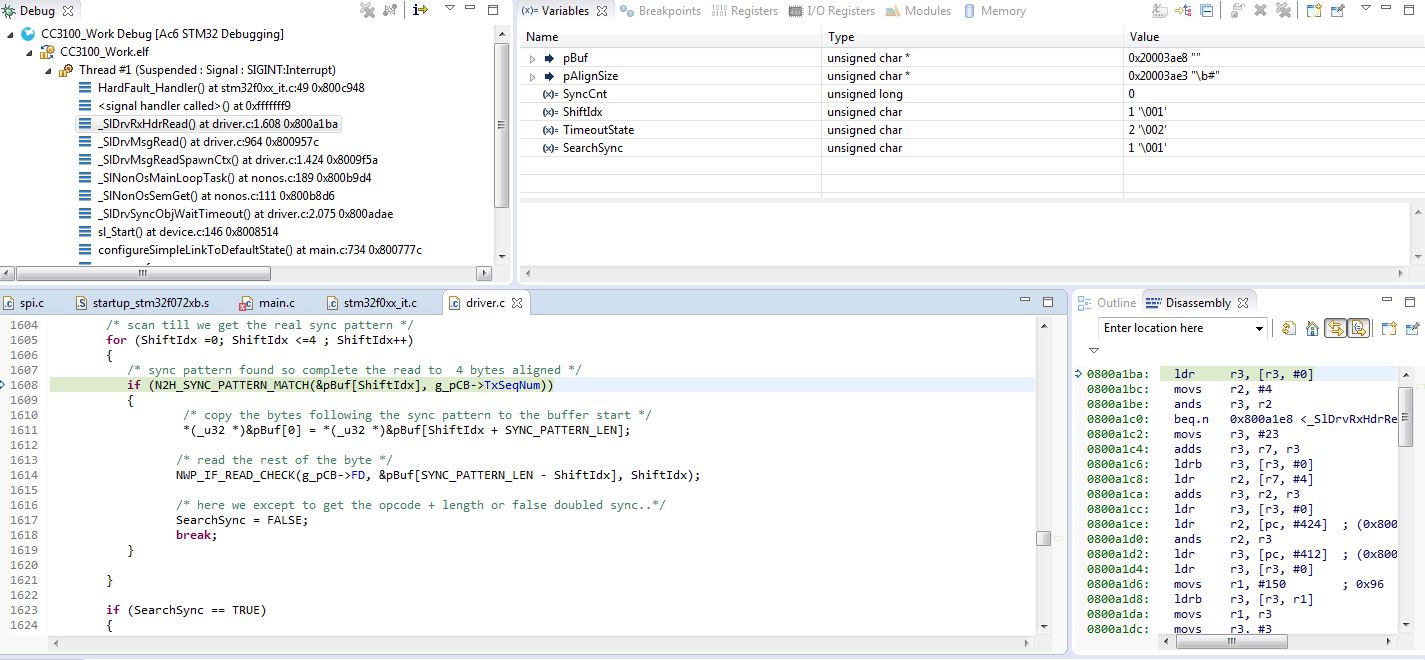Toggle Show Source button in Disassembly toolbar
The width and height of the screenshot is (1425, 660).
click(1358, 328)
